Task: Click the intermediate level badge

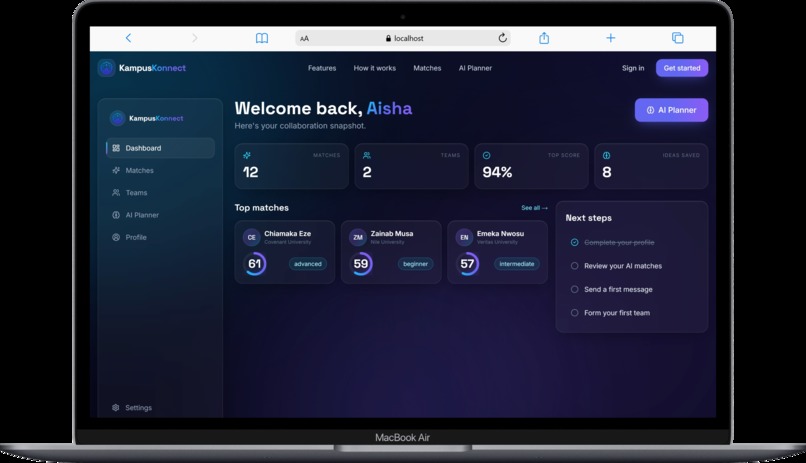Action: click(517, 264)
